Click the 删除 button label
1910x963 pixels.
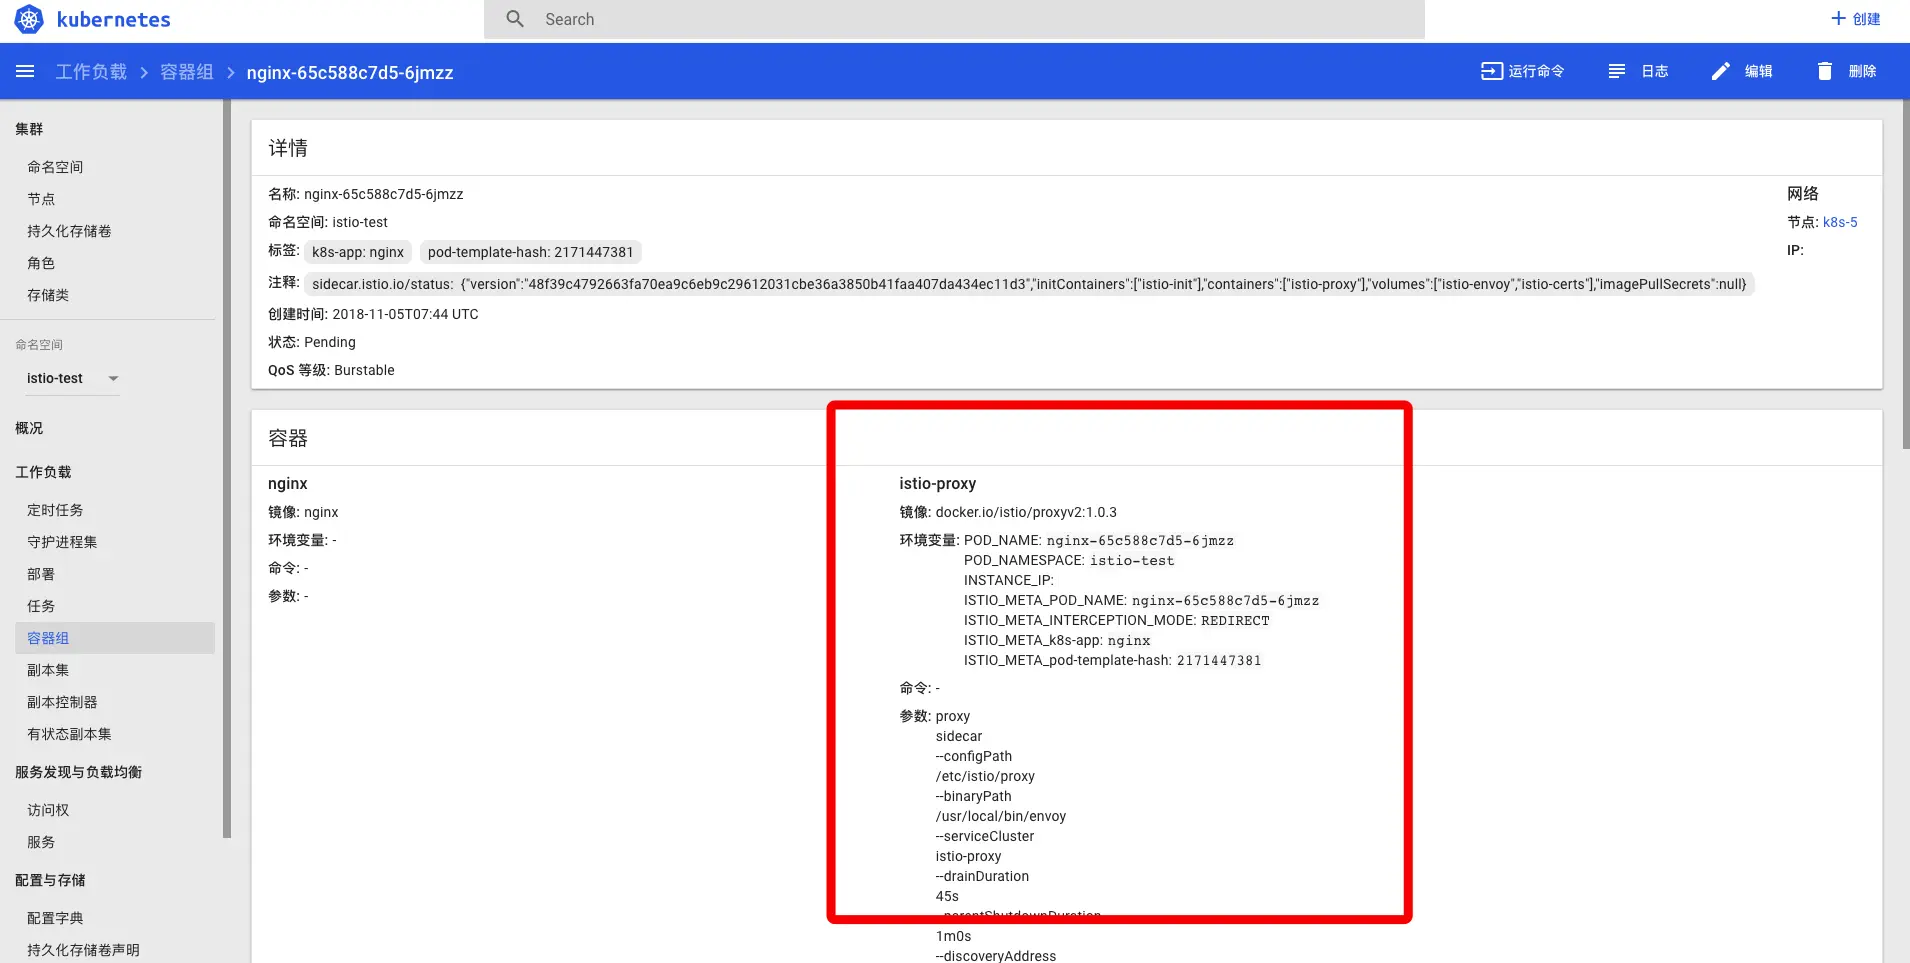(1862, 71)
